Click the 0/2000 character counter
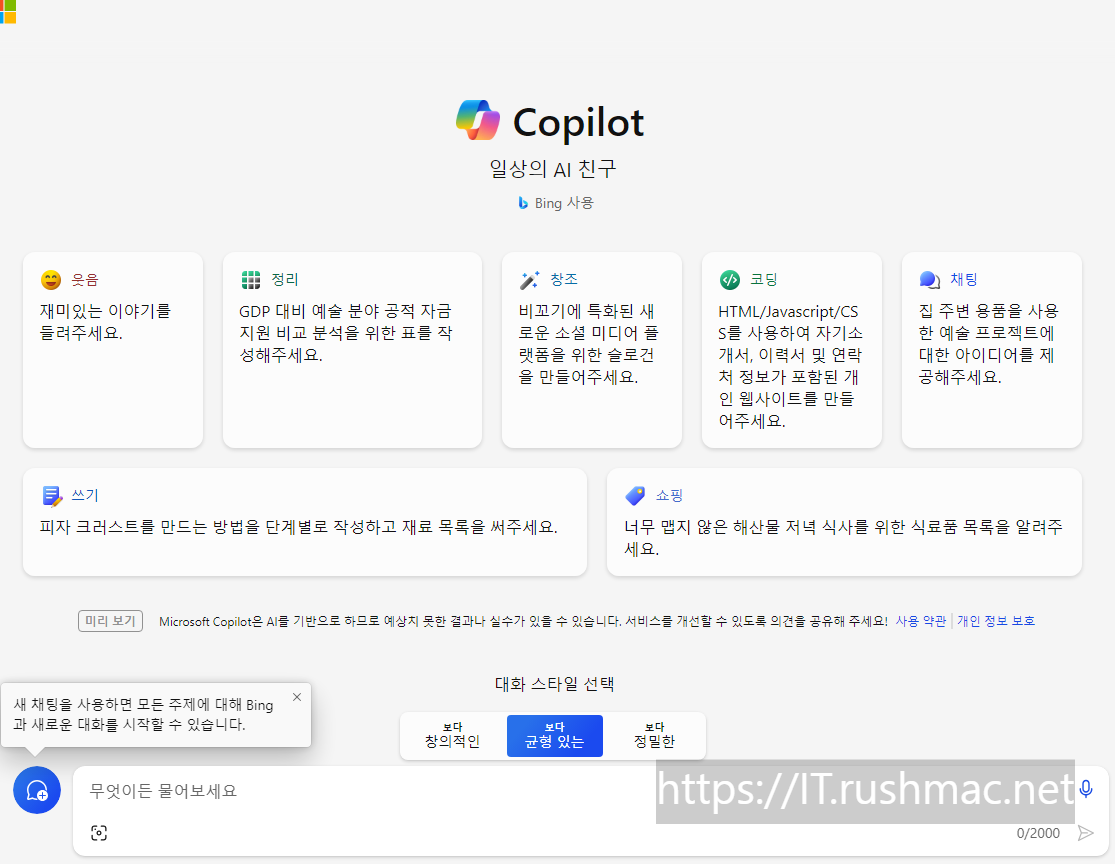This screenshot has width=1115, height=864. 1038,833
